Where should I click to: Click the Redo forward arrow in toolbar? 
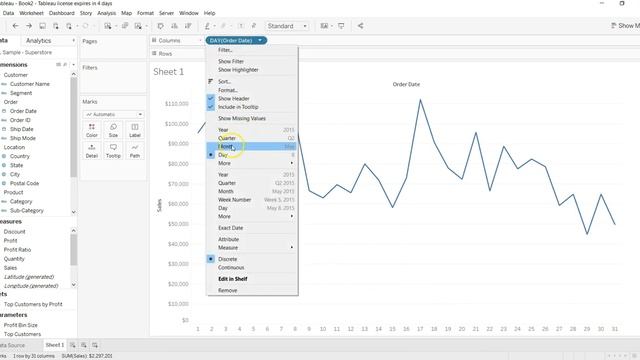pos(29,26)
